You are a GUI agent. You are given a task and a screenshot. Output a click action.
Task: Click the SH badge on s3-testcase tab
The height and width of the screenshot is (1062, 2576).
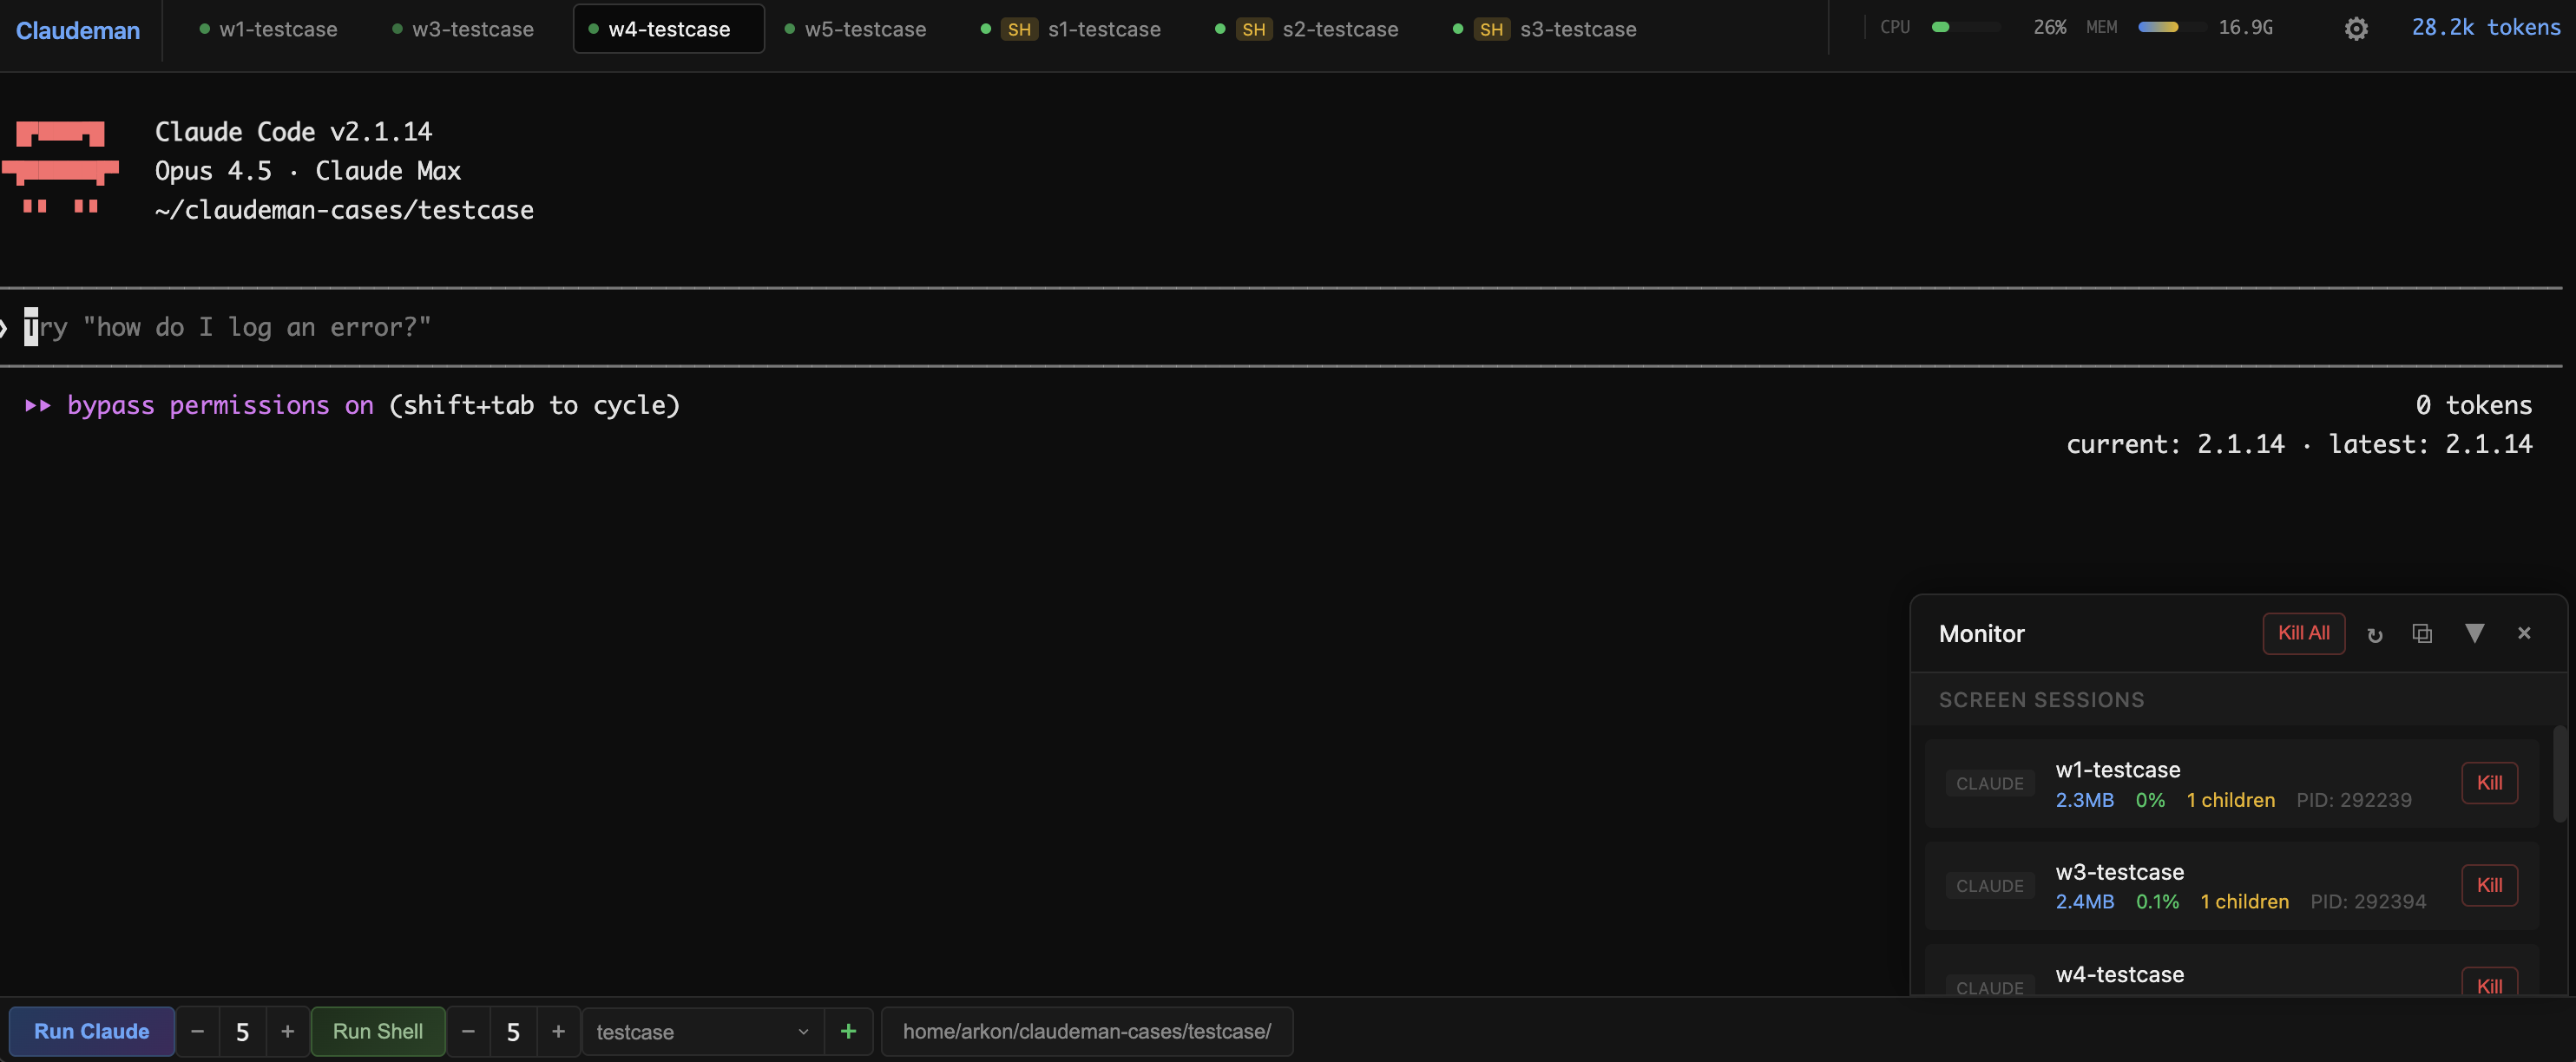pos(1490,29)
